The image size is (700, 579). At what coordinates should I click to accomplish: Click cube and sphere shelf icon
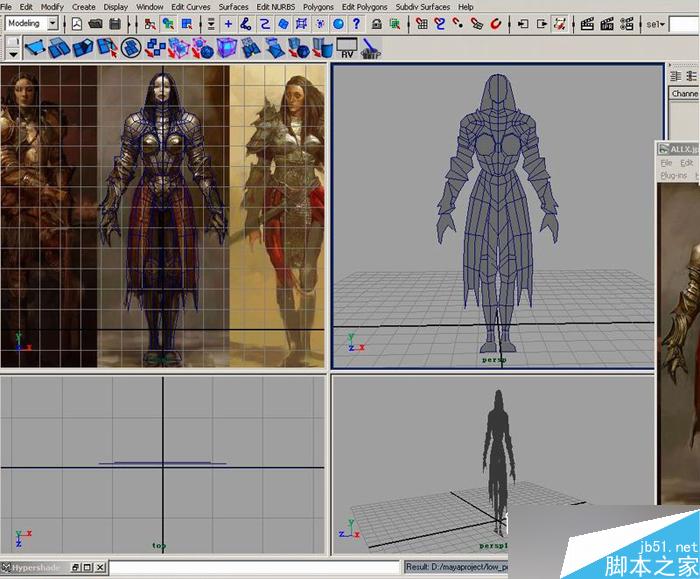[299, 48]
